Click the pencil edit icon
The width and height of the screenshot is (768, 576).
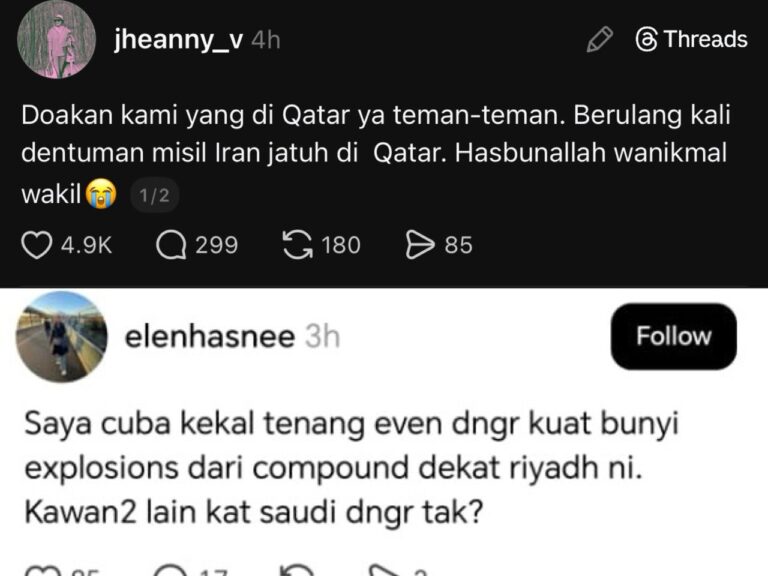(x=599, y=40)
